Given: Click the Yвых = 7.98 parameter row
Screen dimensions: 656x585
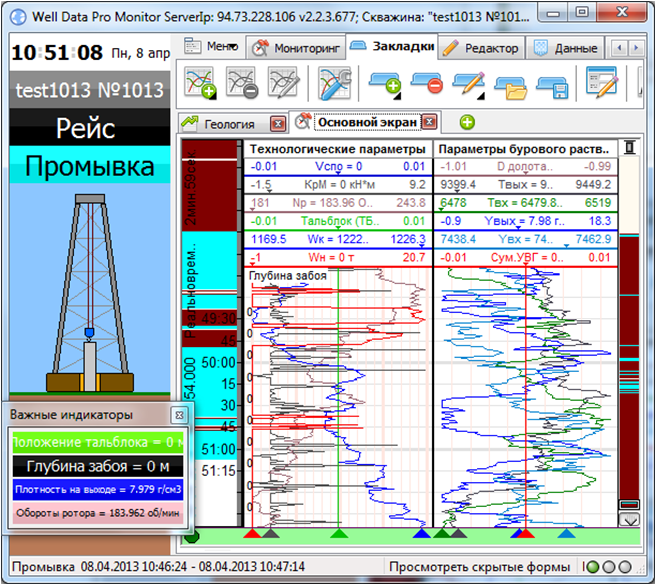Looking at the screenshot, I should [x=525, y=221].
